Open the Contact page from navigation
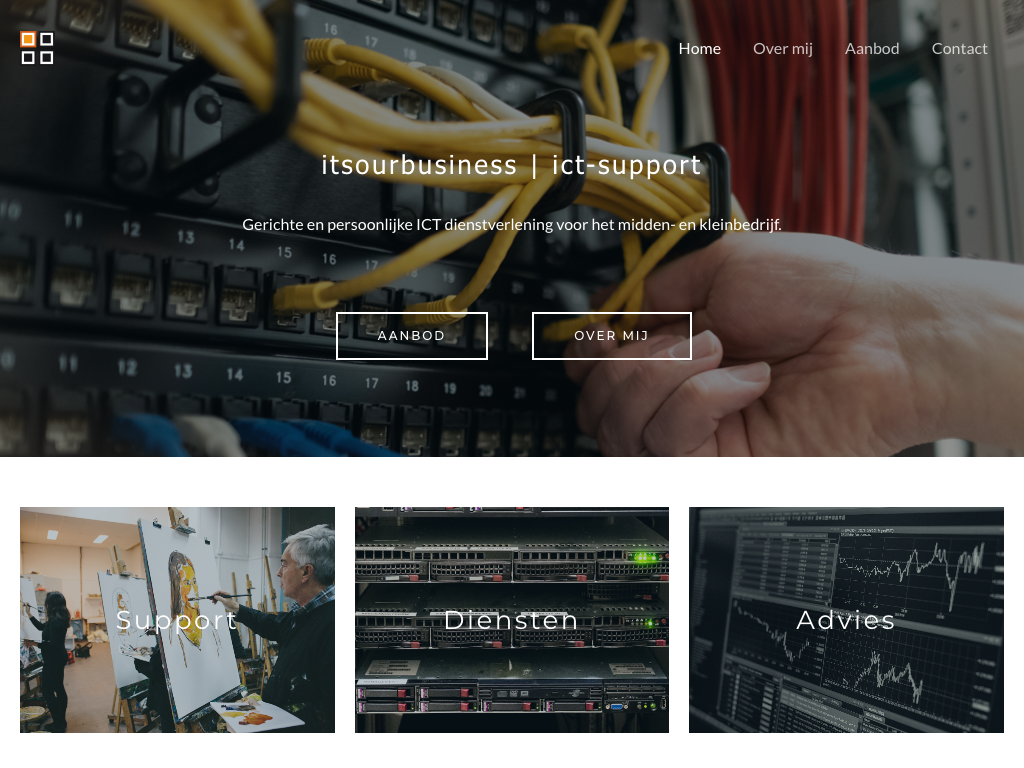The height and width of the screenshot is (768, 1024). 959,48
